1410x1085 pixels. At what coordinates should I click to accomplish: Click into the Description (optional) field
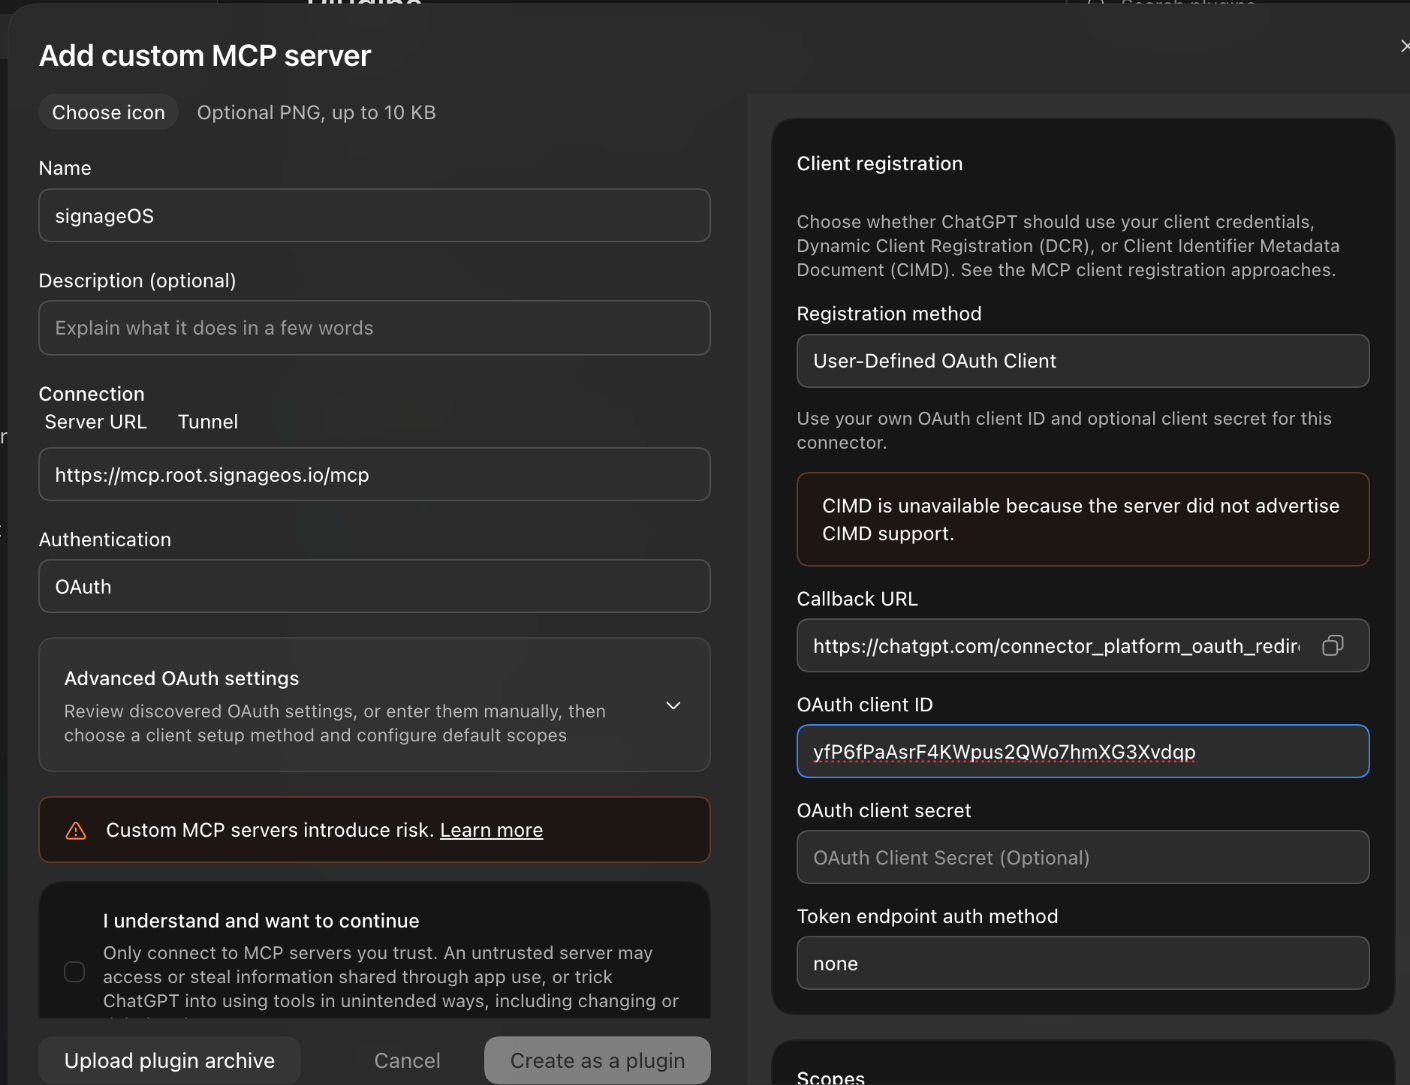374,328
